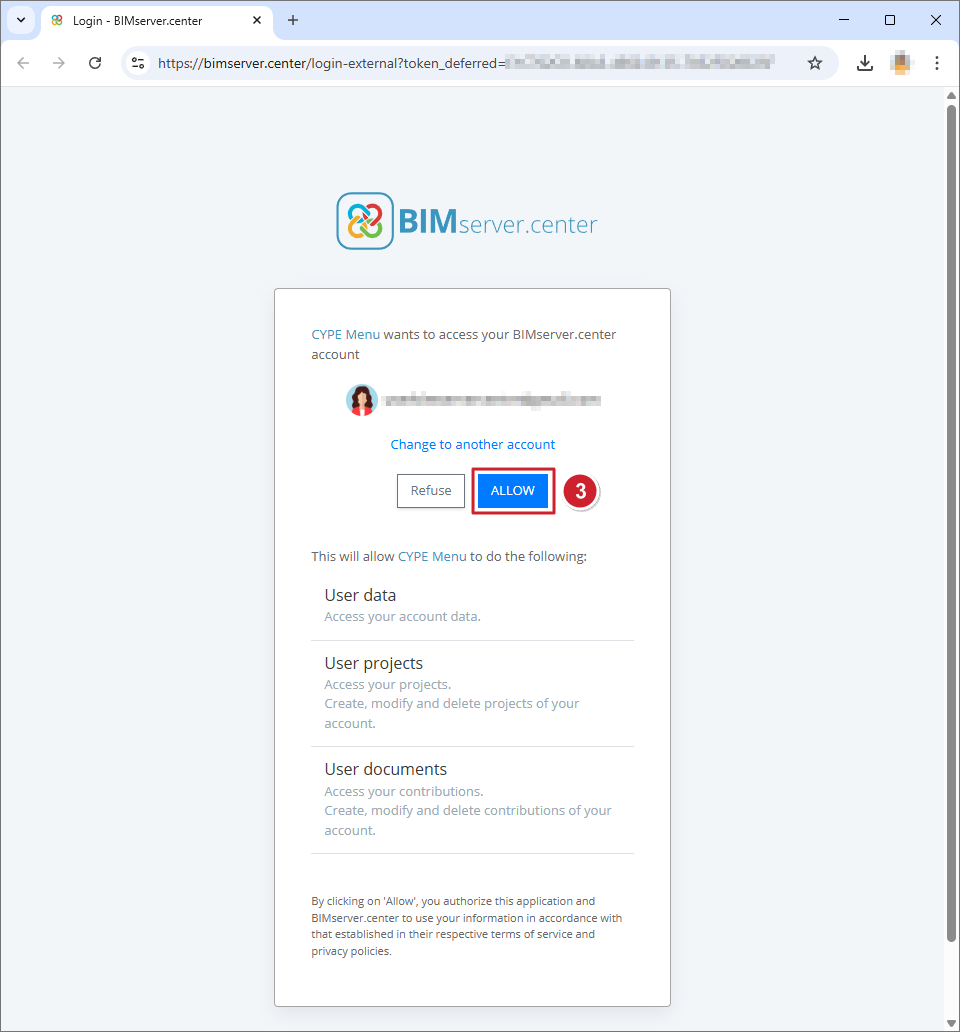Open Chrome three-dot menu
This screenshot has width=960, height=1032.
[937, 63]
